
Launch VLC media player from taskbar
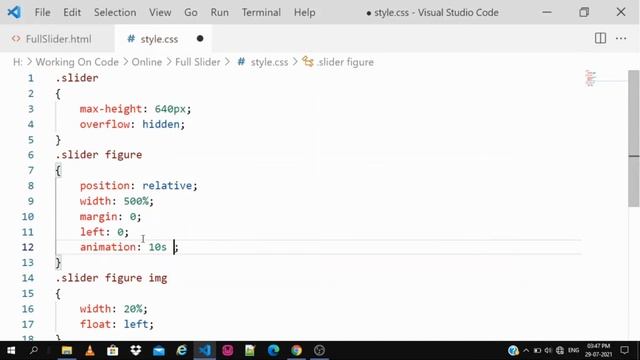tap(90, 350)
